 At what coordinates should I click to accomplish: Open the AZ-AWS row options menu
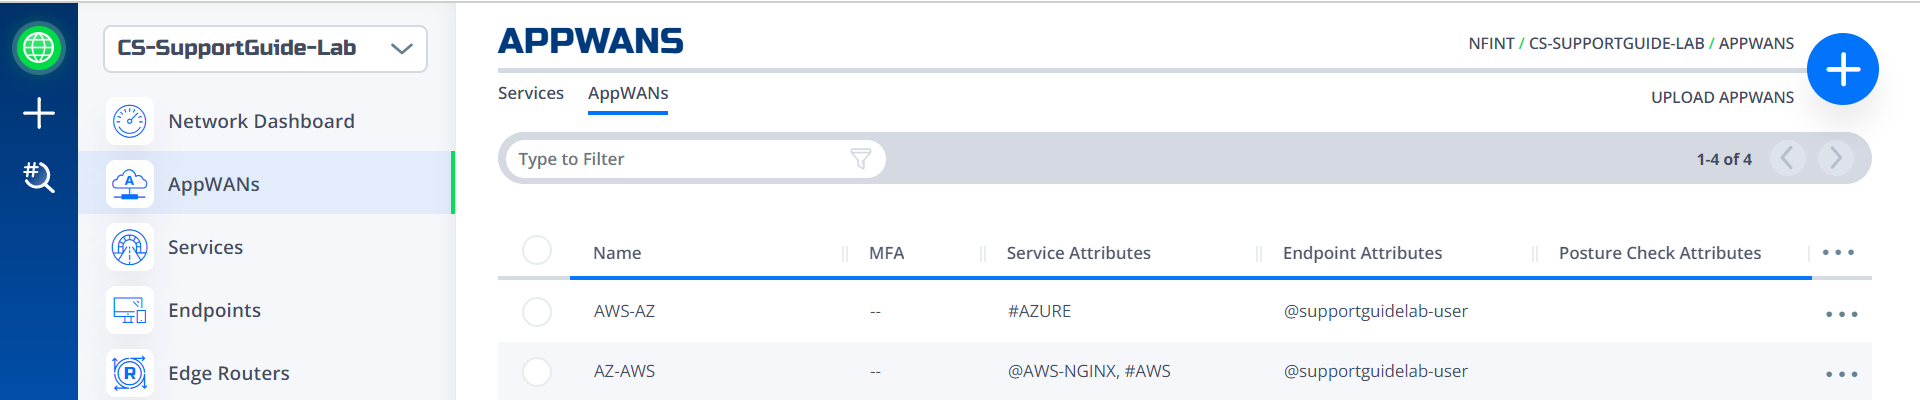(x=1841, y=374)
